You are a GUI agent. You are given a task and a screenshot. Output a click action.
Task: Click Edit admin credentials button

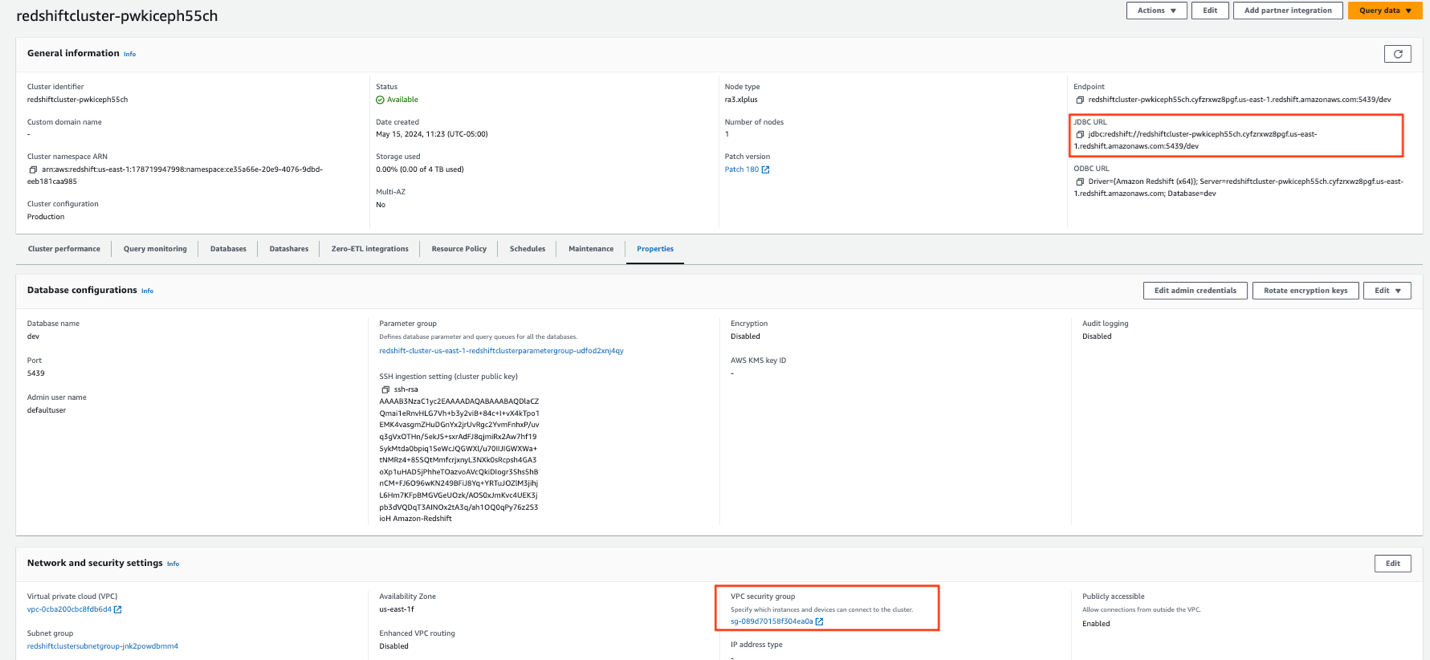pyautogui.click(x=1195, y=291)
